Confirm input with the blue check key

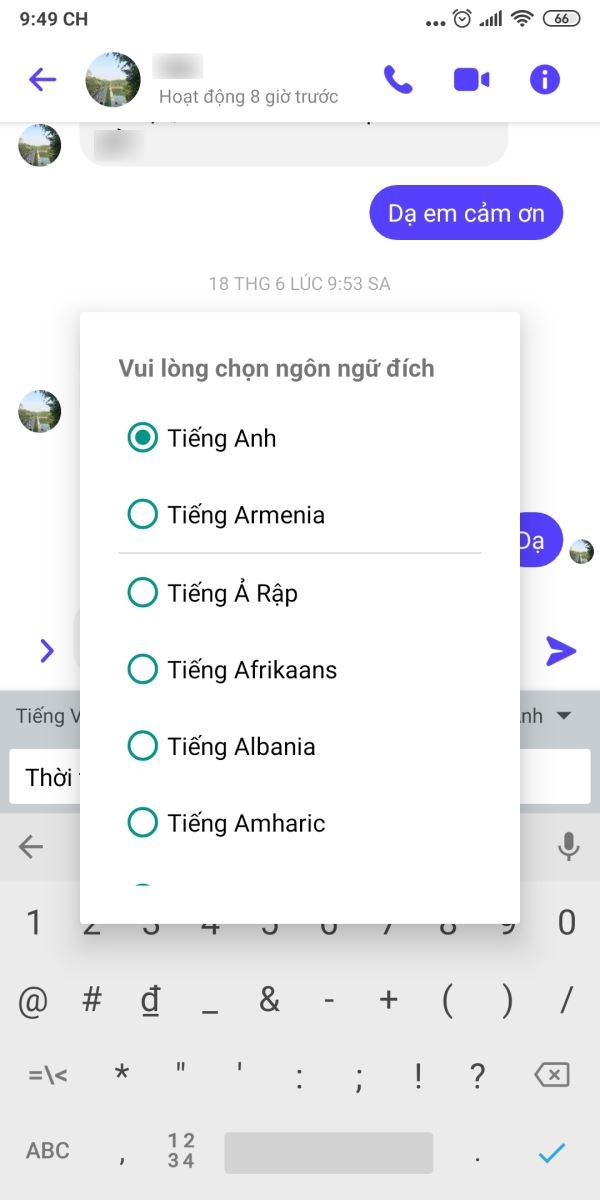551,1150
